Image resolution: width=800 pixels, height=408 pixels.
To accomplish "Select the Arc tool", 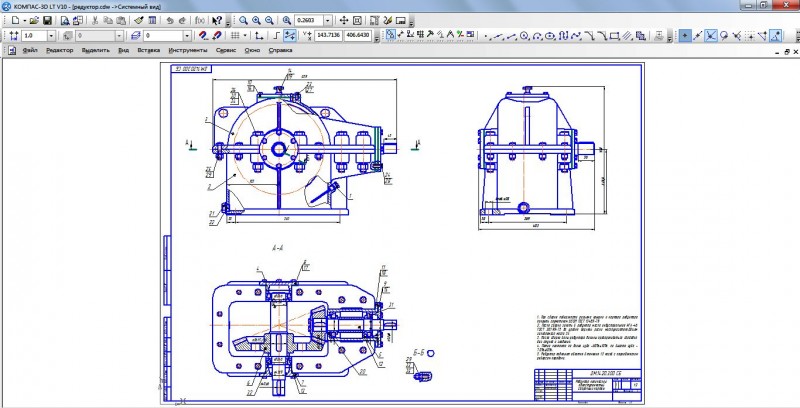I will (537, 36).
